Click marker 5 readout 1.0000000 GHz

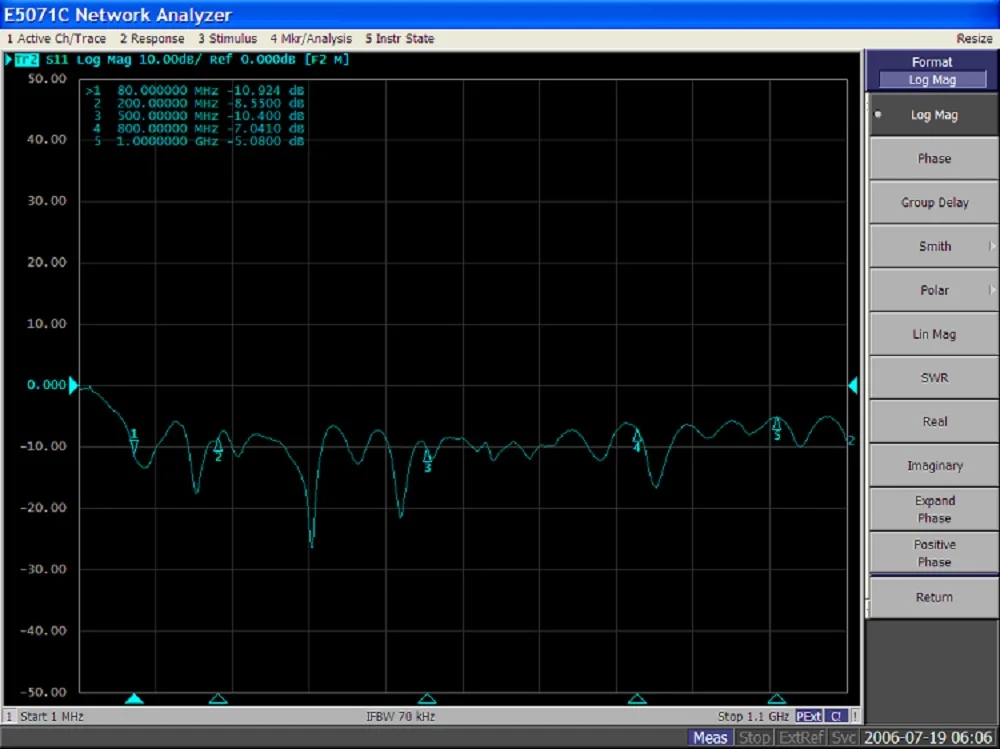tap(167, 141)
